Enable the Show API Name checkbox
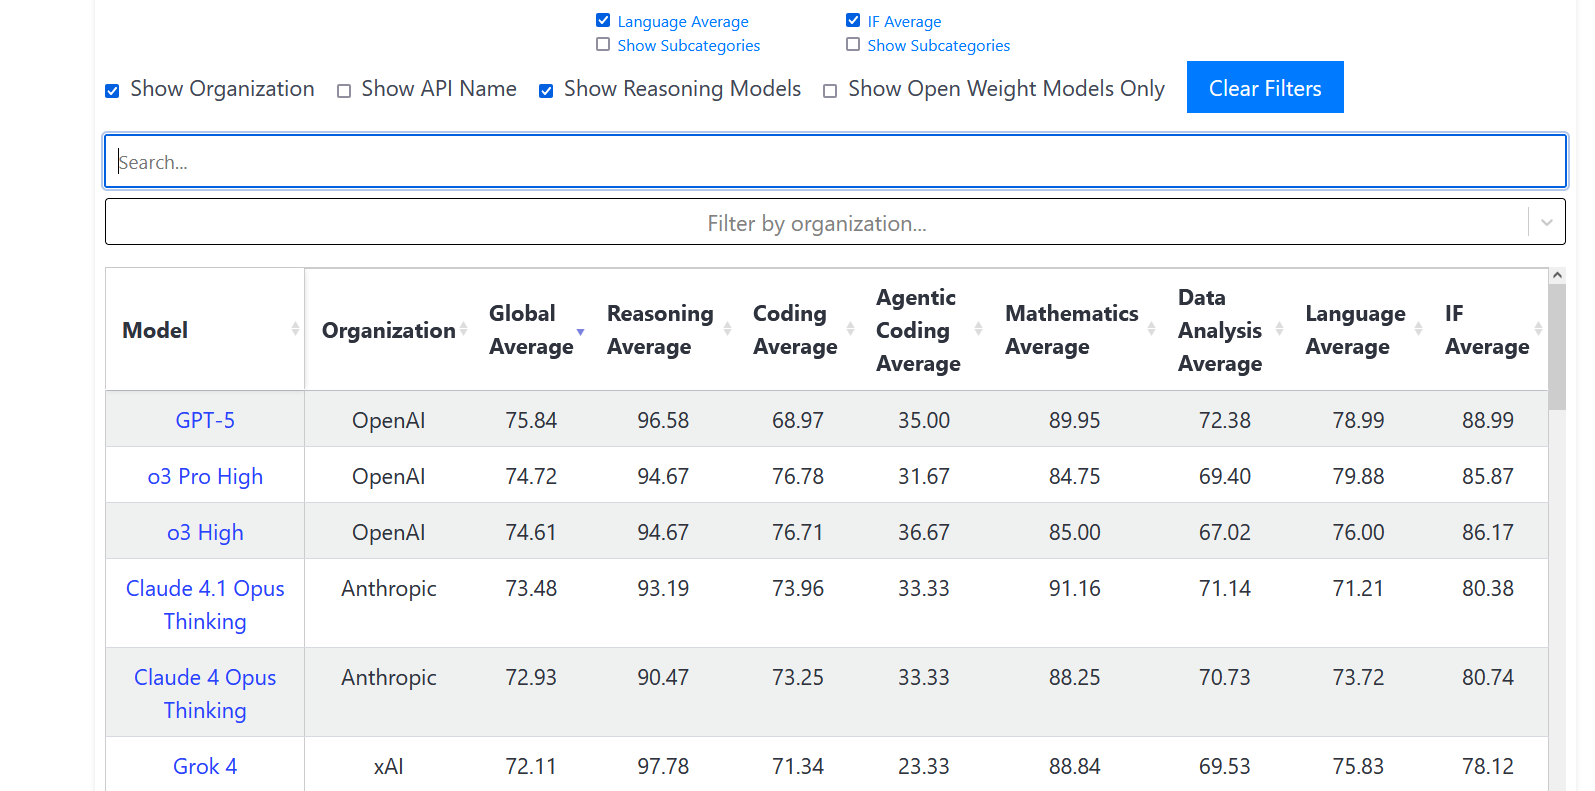The image size is (1595, 791). (x=344, y=91)
